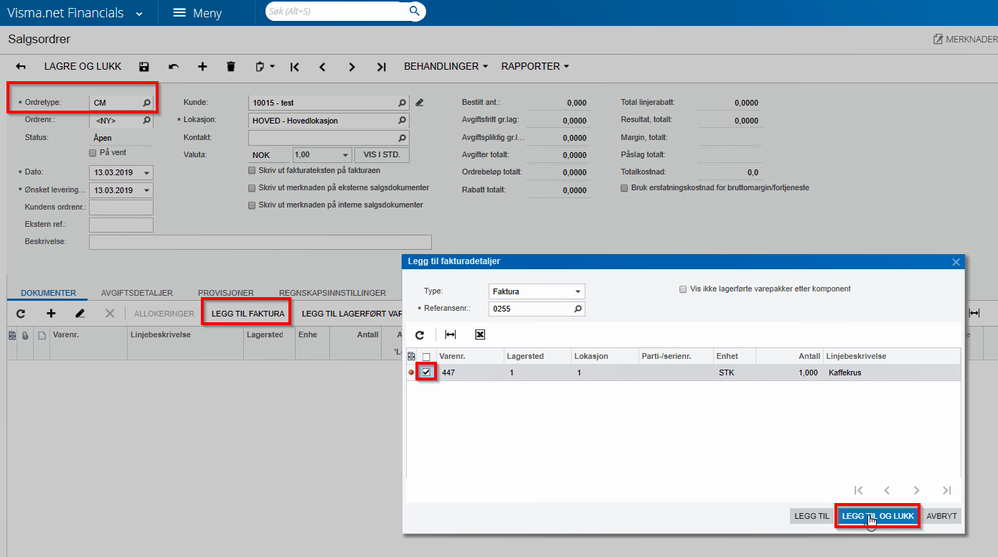Viewport: 998px width, 557px height.
Task: Go to the first record
Action: click(x=294, y=67)
